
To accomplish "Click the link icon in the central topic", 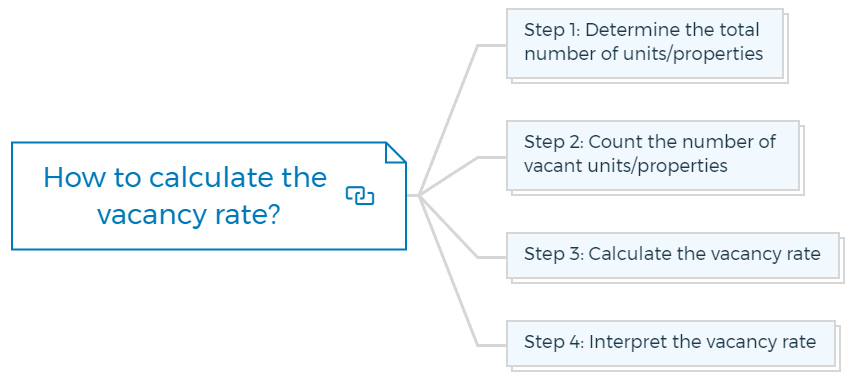I will pos(360,196).
